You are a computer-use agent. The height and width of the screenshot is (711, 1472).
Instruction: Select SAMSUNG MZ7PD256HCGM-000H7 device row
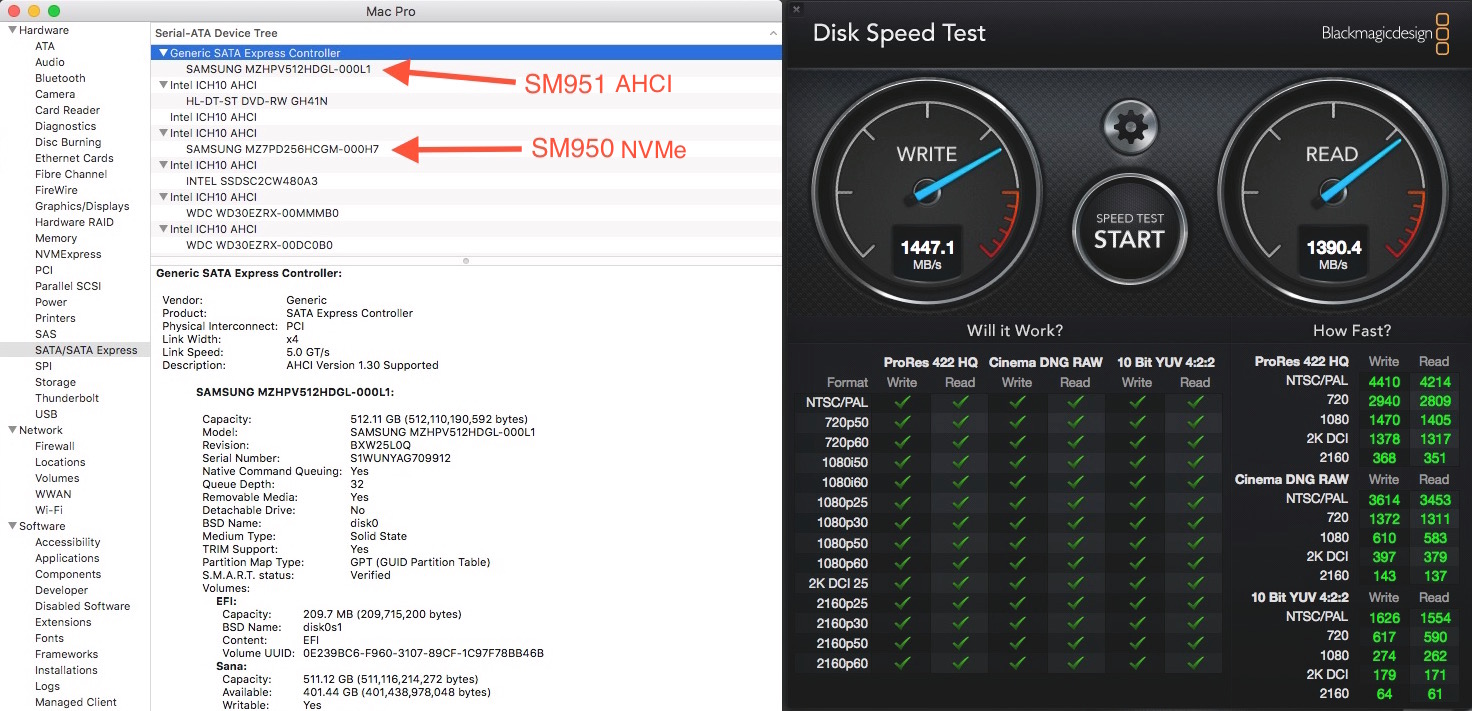pos(465,149)
